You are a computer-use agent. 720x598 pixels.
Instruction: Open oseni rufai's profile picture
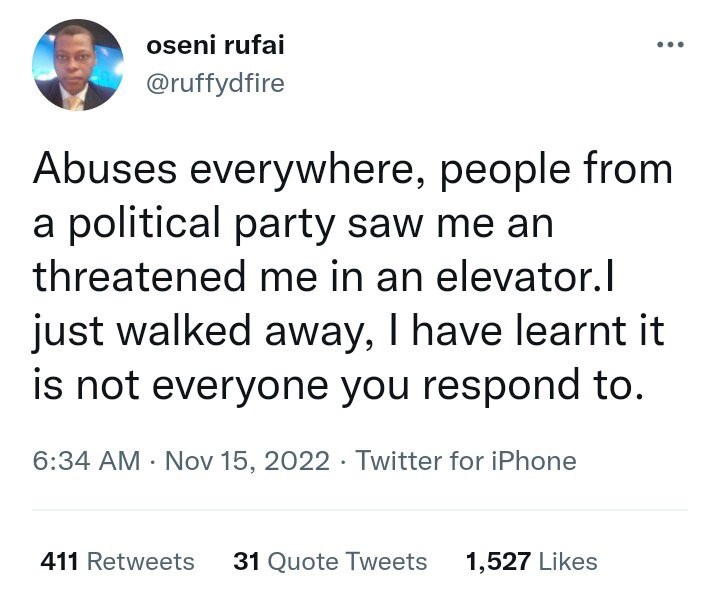pyautogui.click(x=78, y=65)
